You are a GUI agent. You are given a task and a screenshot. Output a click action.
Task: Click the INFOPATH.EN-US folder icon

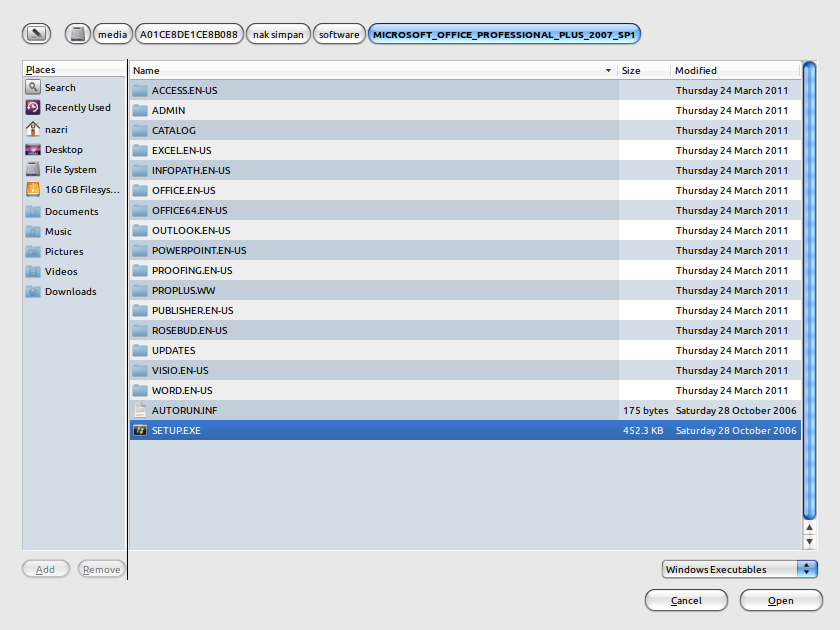(x=140, y=170)
